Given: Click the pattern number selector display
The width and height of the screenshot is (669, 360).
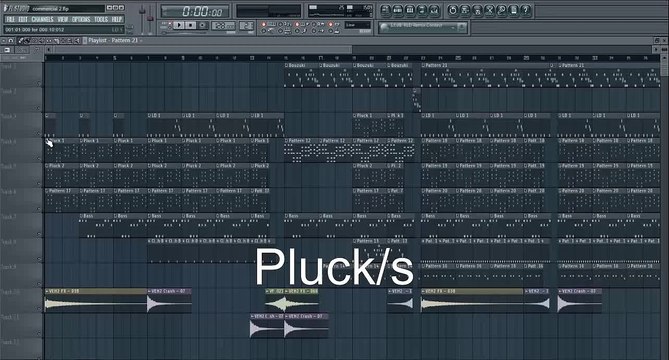Looking at the screenshot, I should pos(247,26).
